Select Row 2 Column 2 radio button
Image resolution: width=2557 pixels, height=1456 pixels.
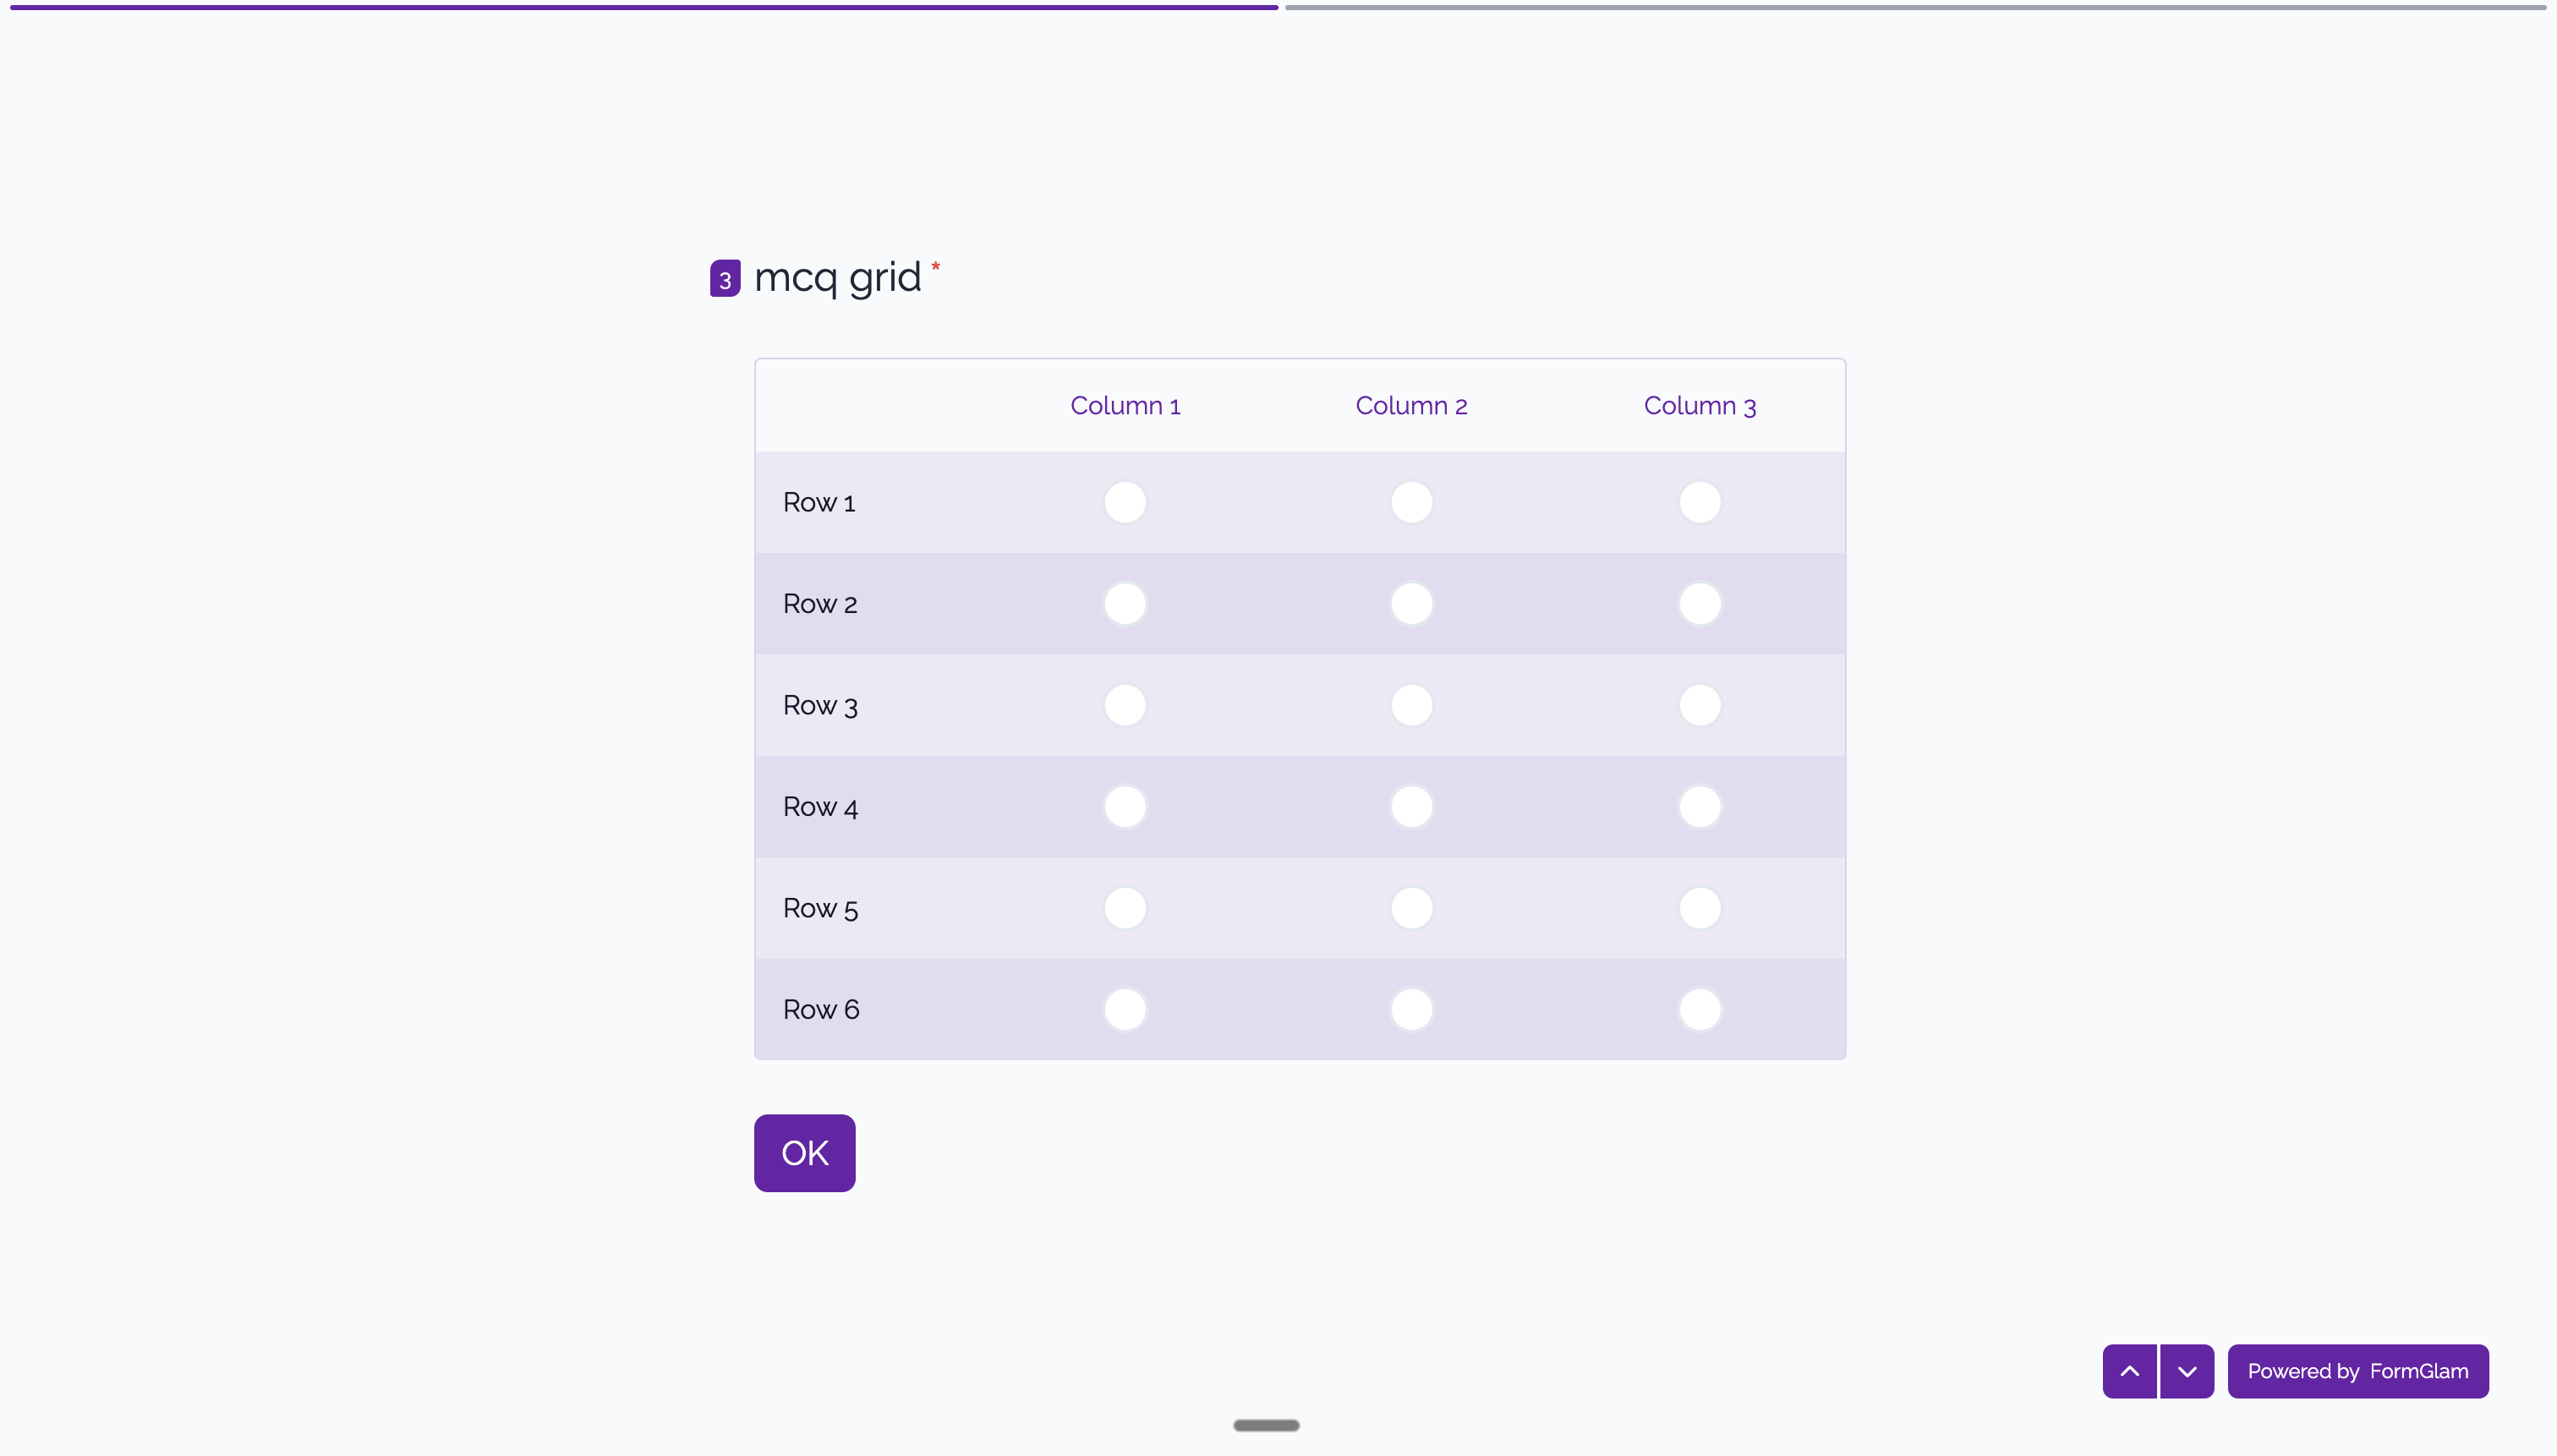coord(1410,603)
